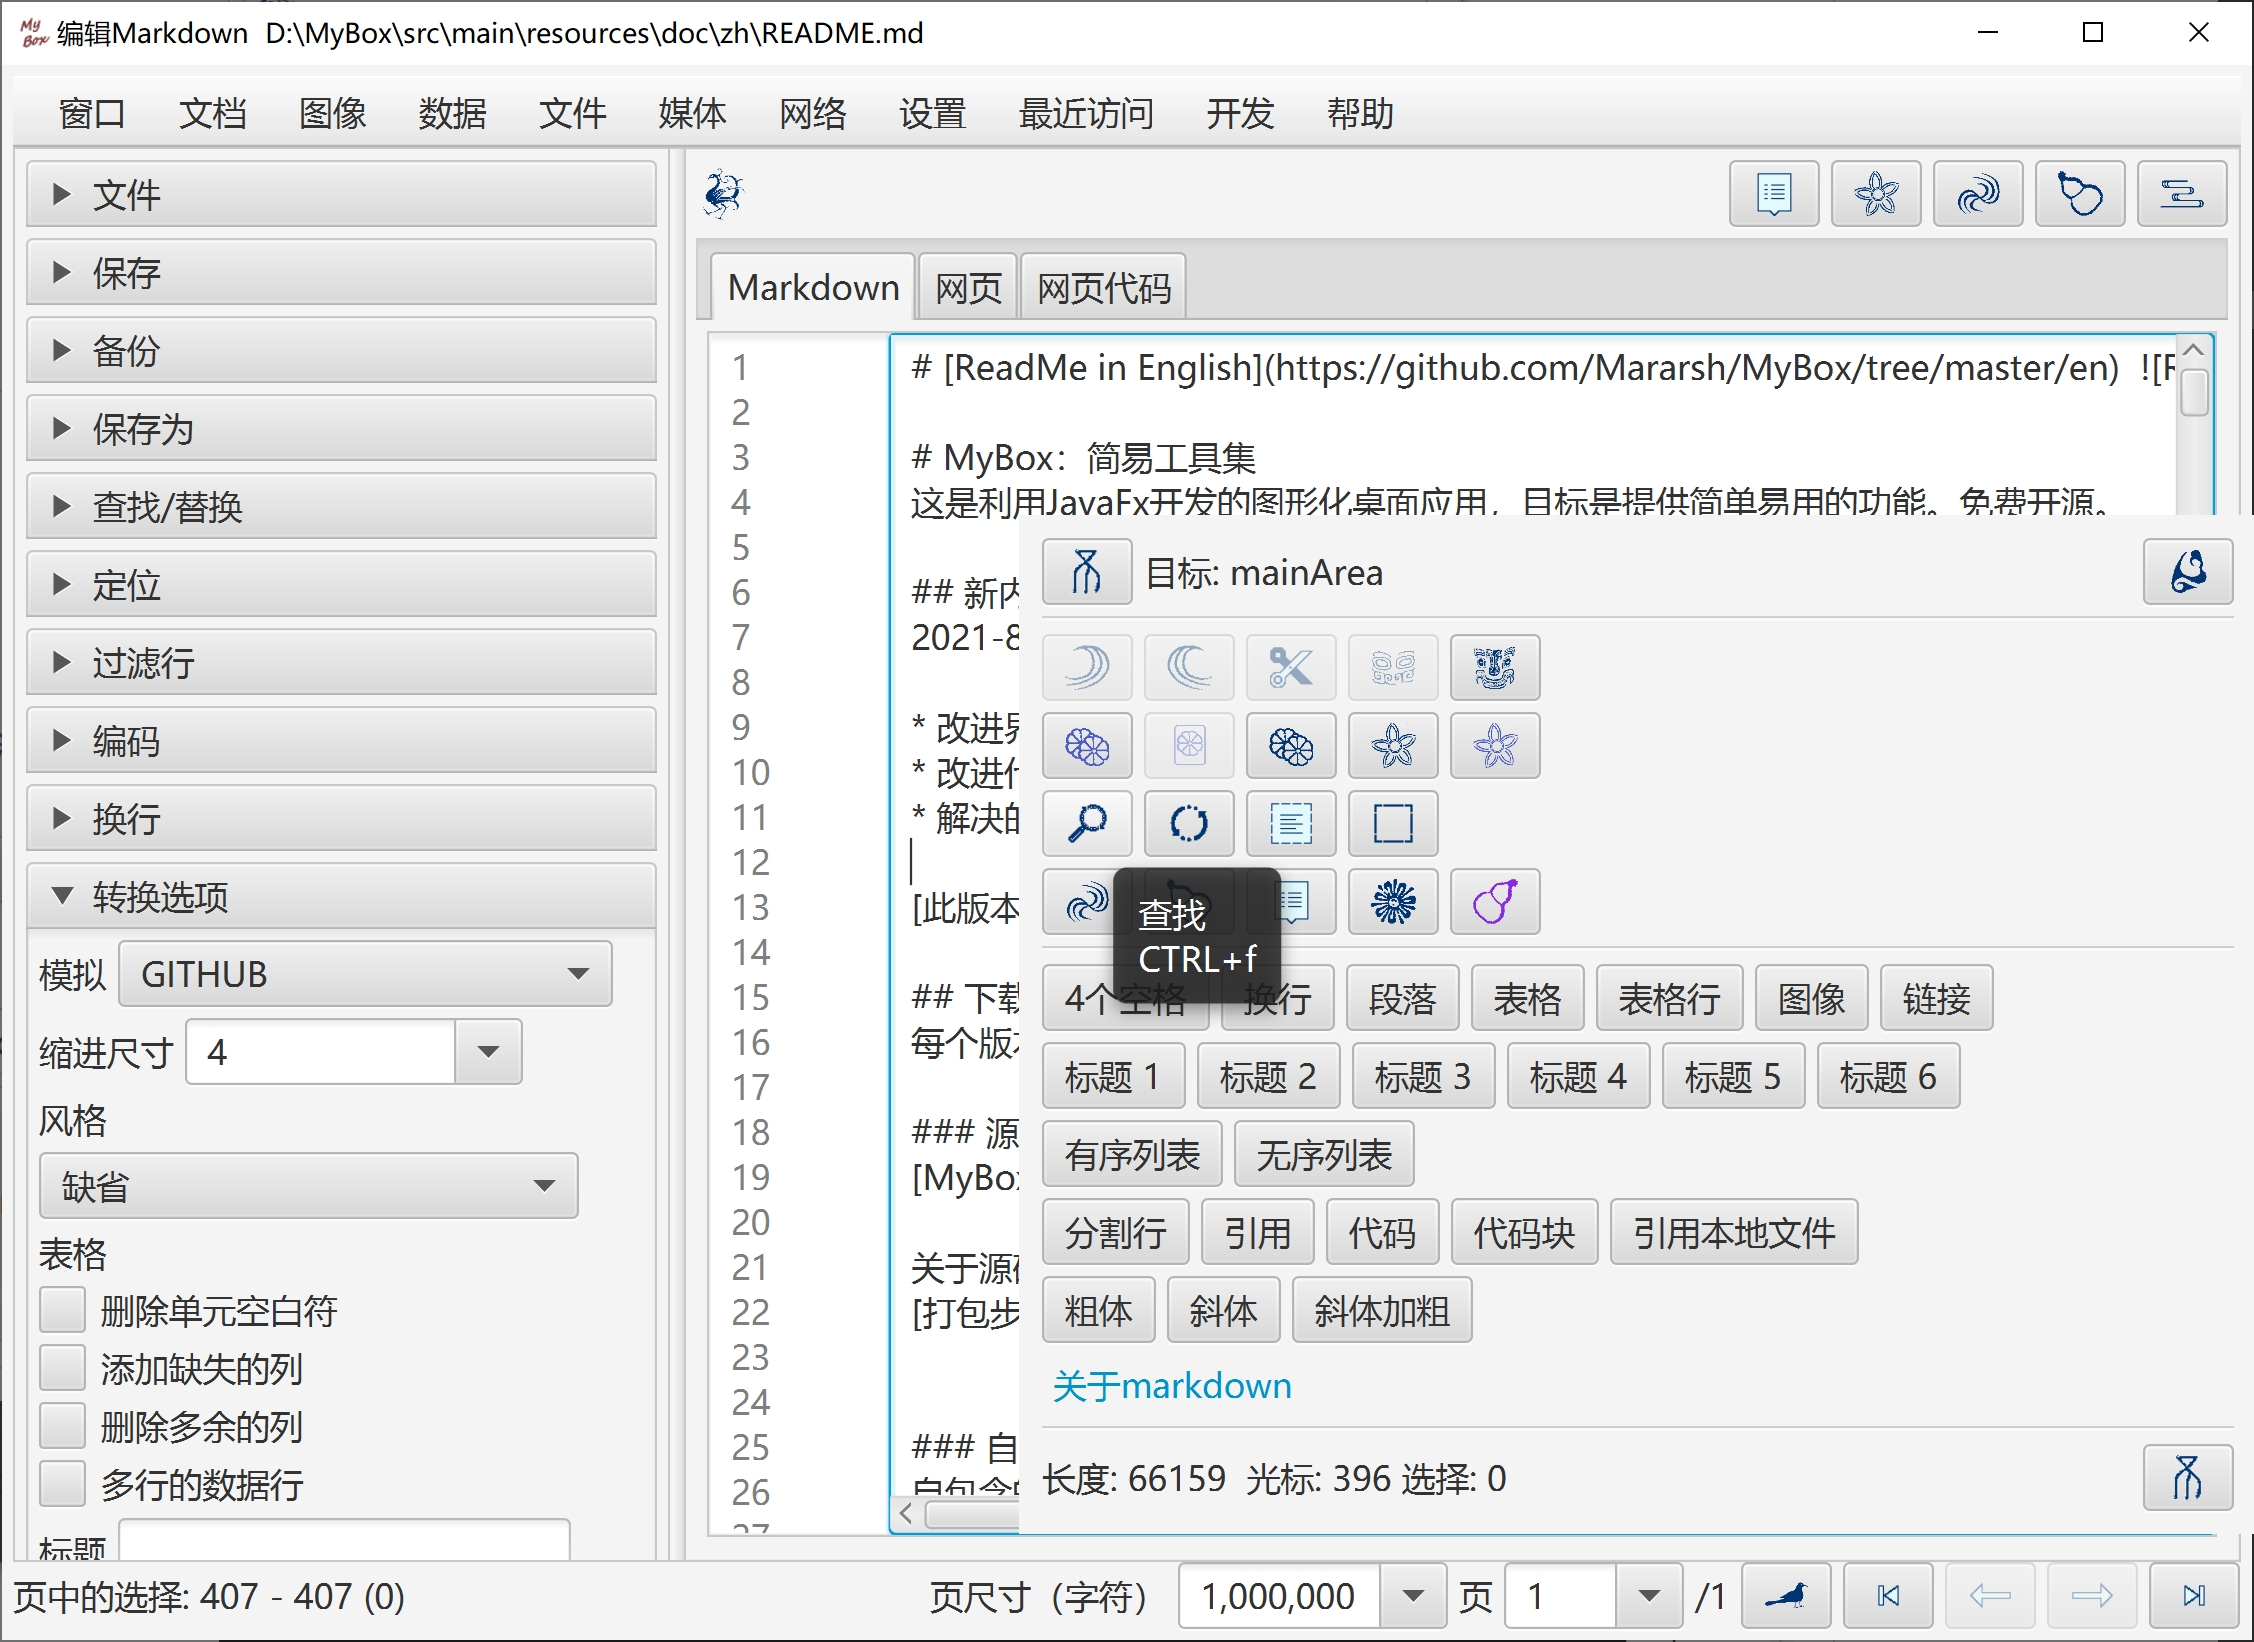Expand the 过滤行 pane
Viewport: 2254px width, 1642px height.
(341, 662)
